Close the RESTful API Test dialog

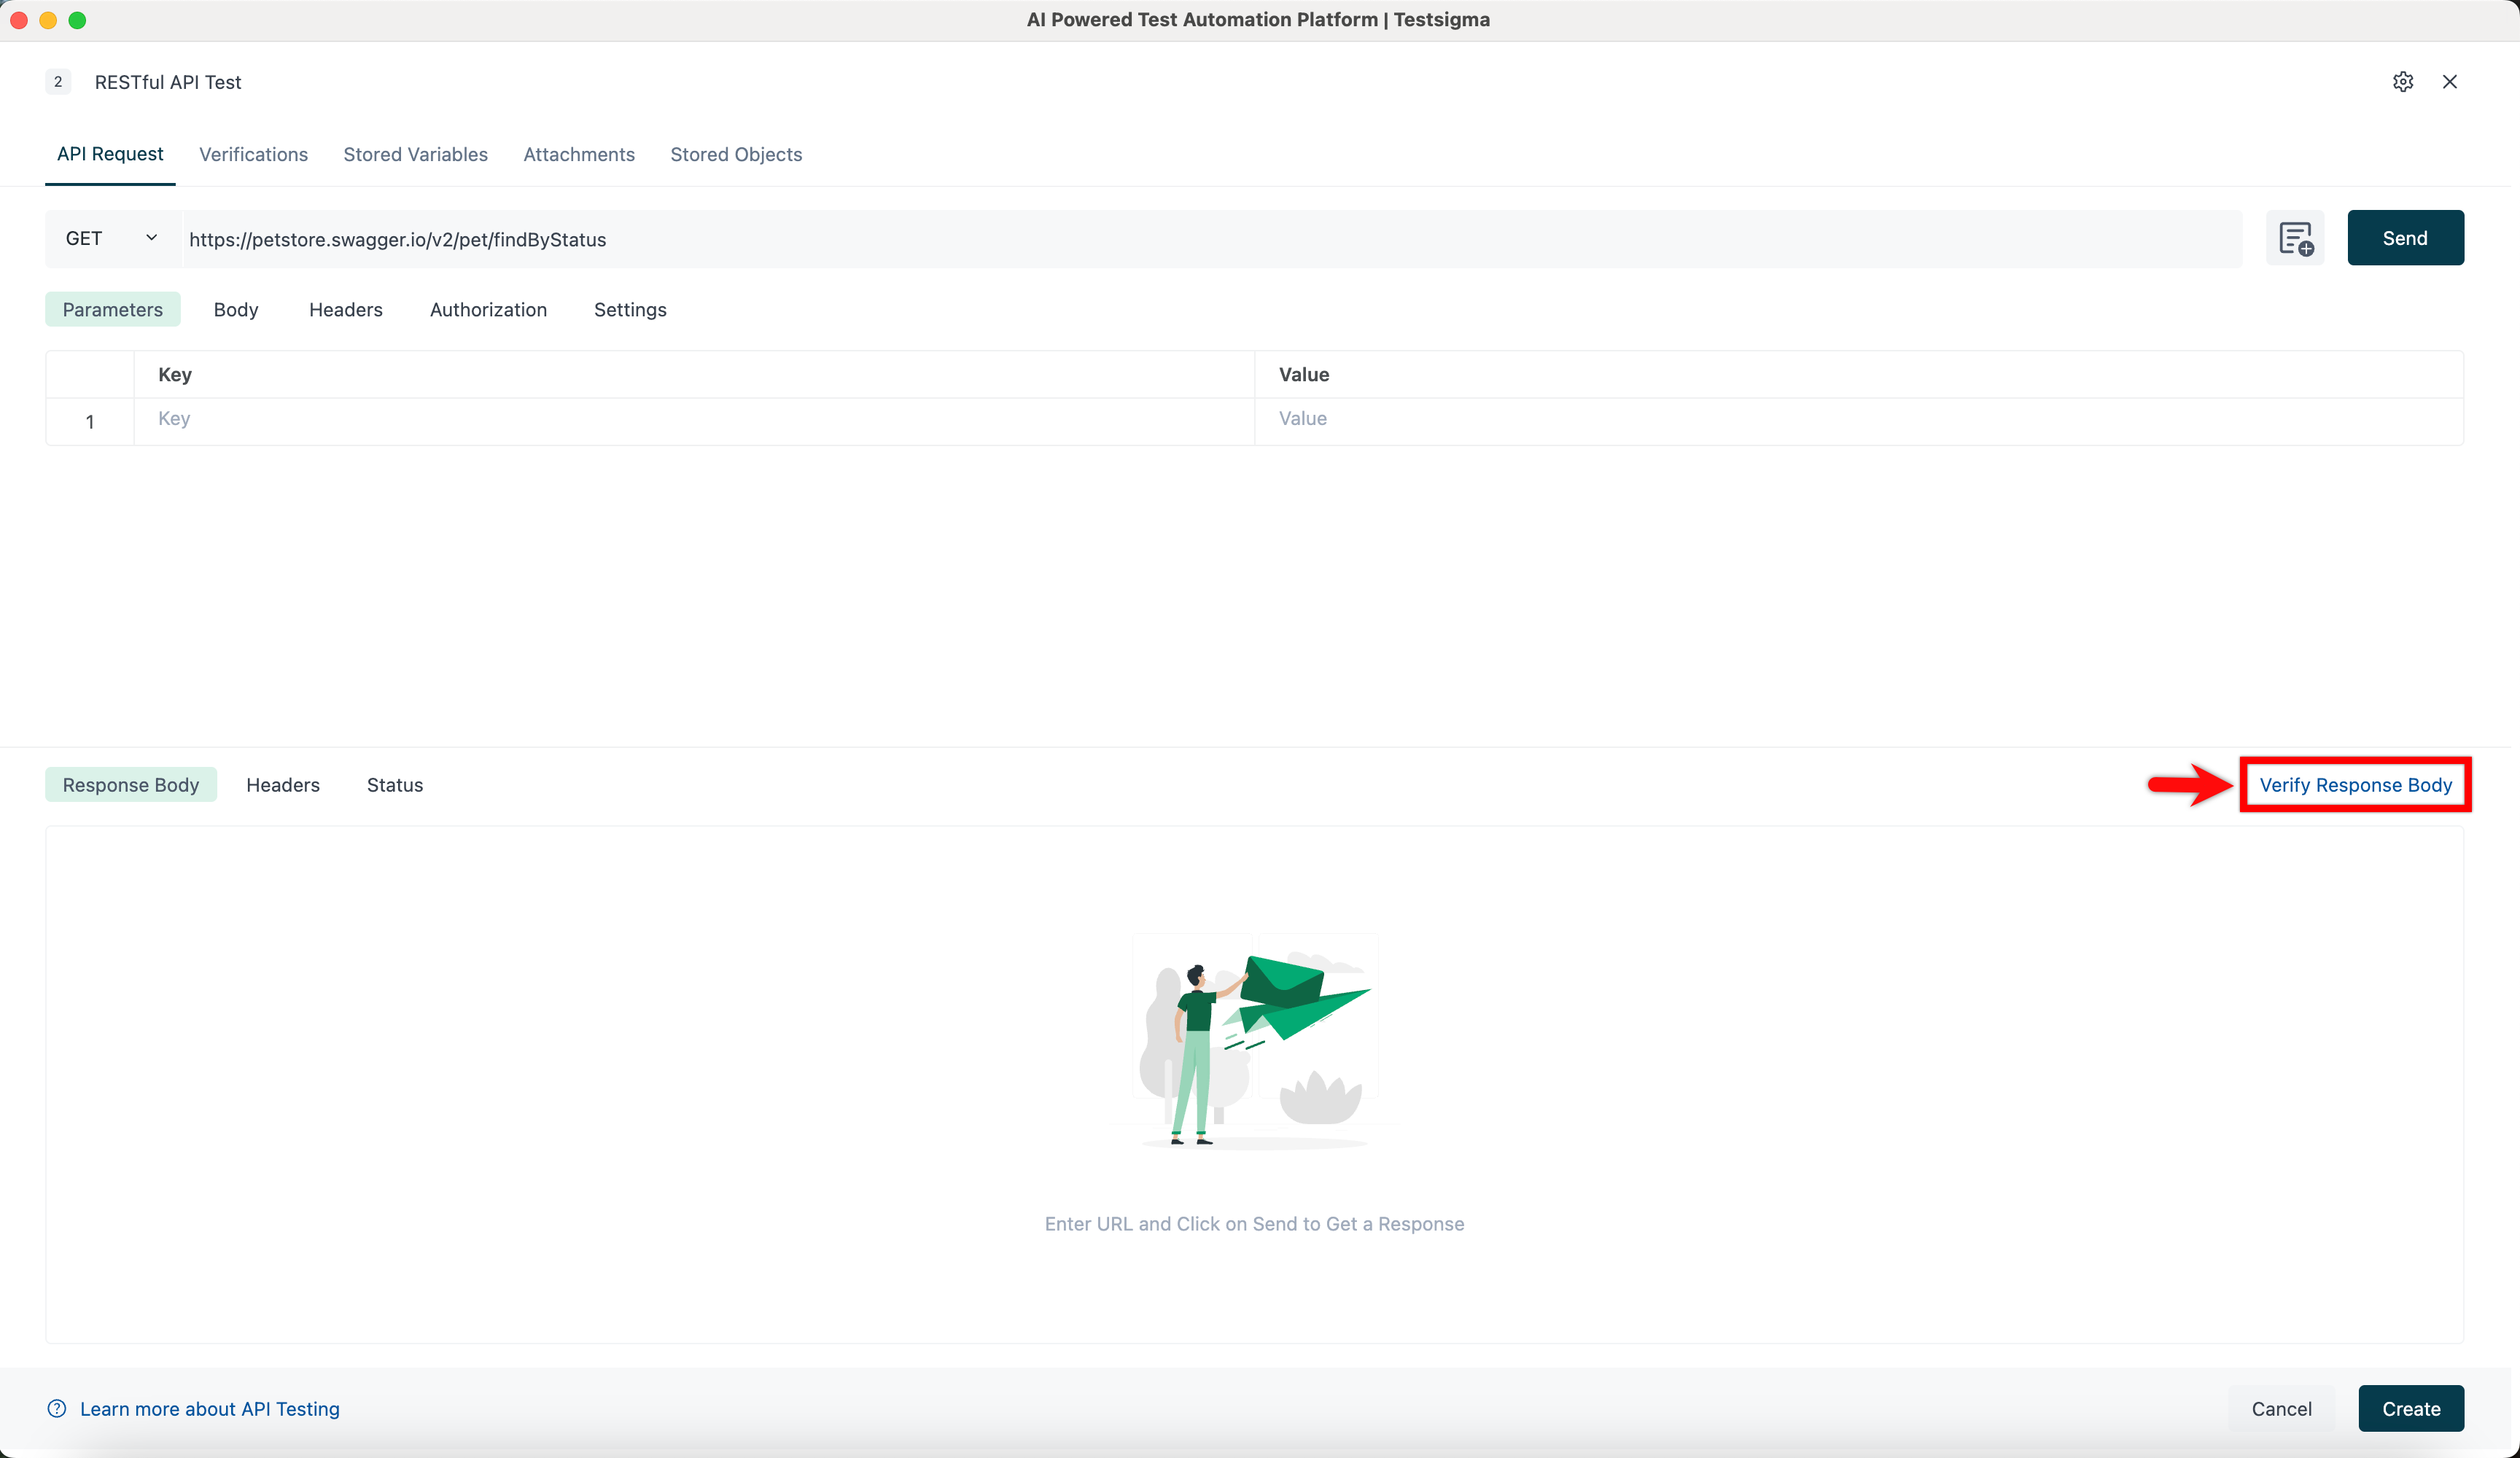tap(2449, 82)
